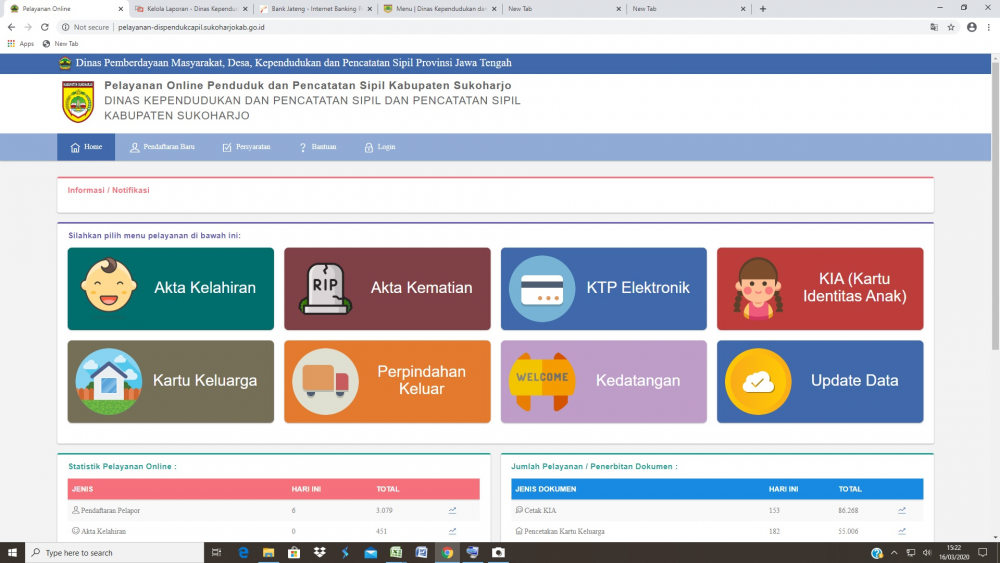
Task: Open Microsoft Store from the taskbar
Action: 294,552
